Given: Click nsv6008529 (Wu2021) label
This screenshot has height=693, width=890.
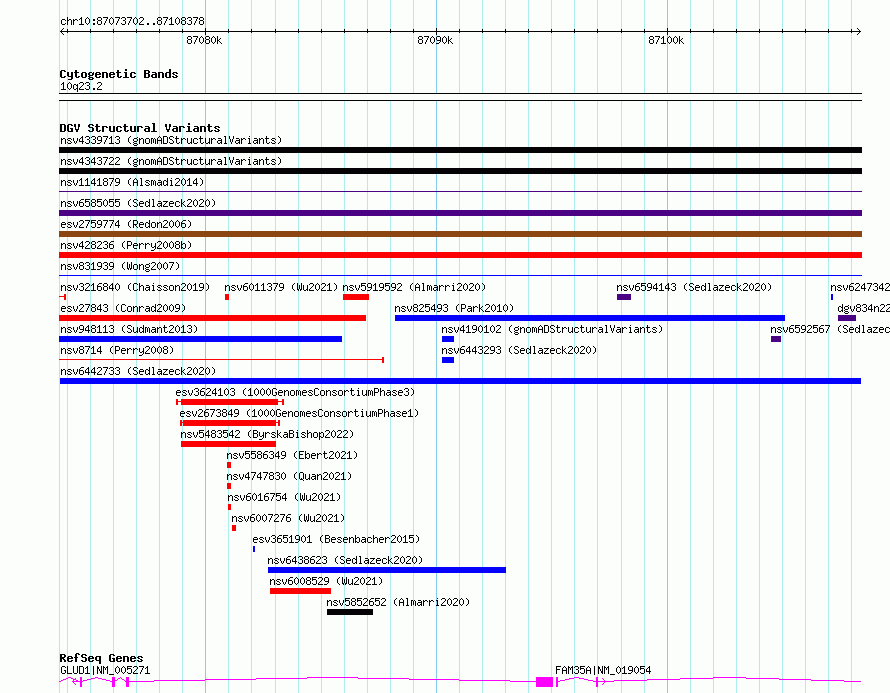Looking at the screenshot, I should point(326,581).
